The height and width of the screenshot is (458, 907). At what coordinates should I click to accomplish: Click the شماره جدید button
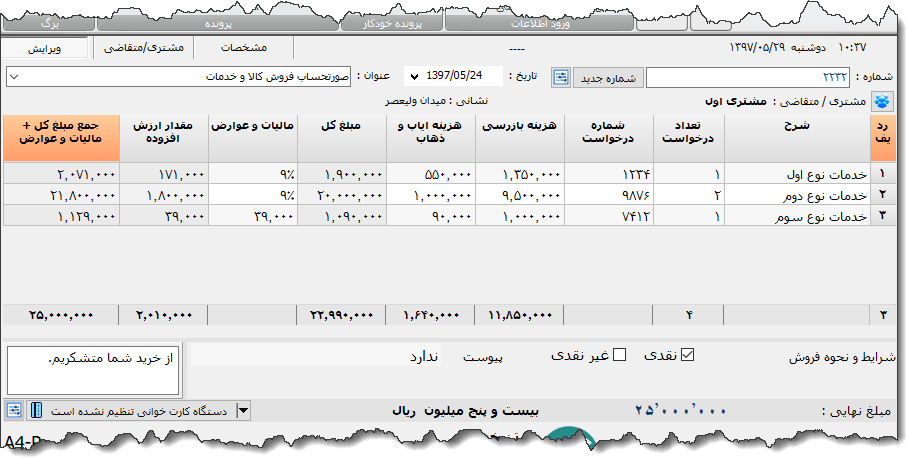click(x=607, y=78)
